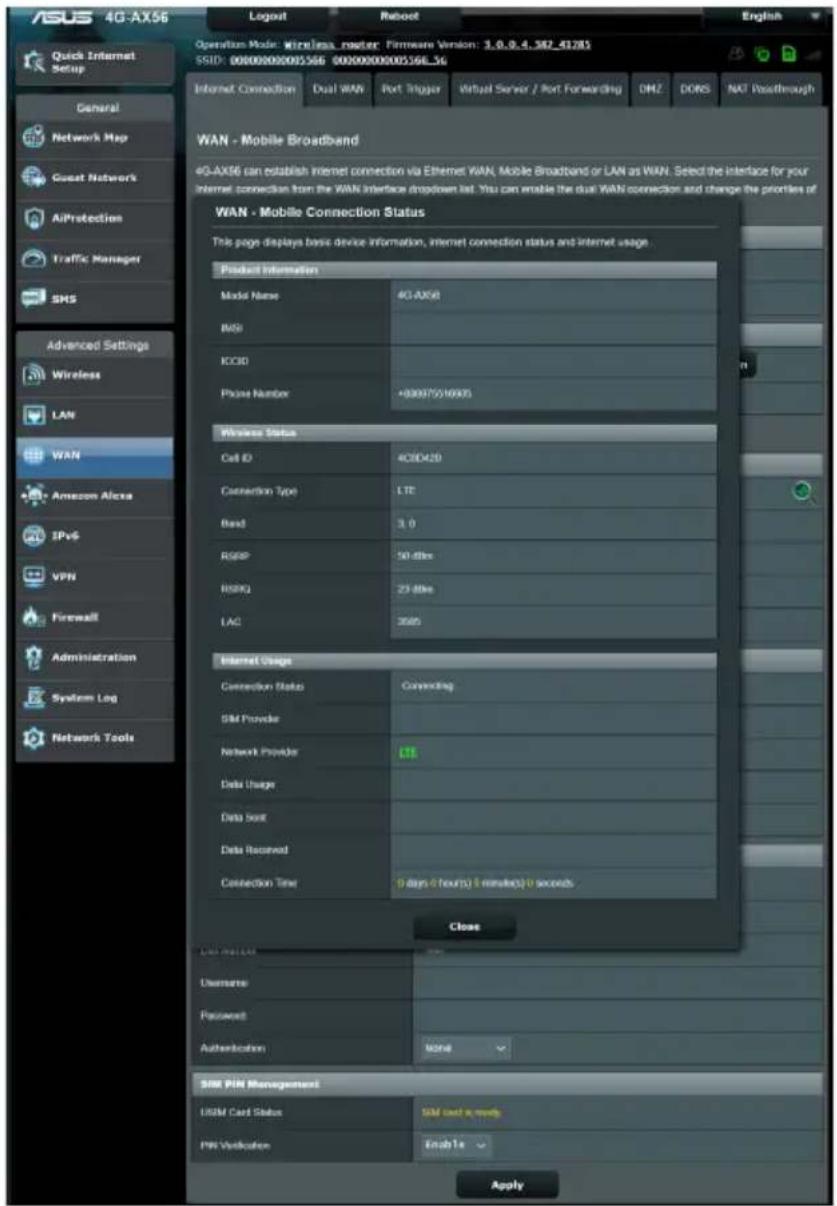Open the Network Map sidebar icon
This screenshot has width=837, height=1206.
click(31, 138)
